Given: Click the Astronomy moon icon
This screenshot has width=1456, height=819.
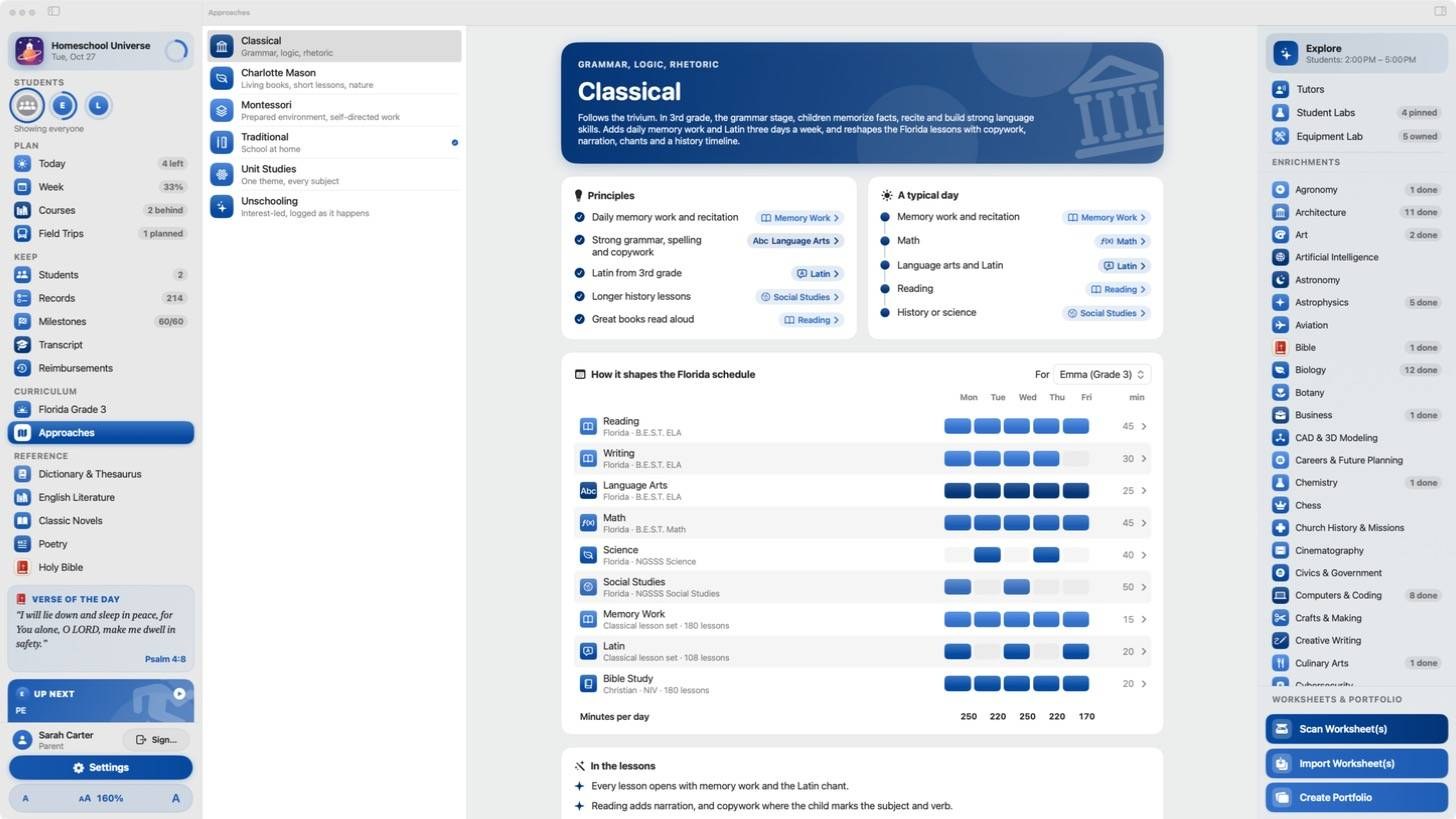Looking at the screenshot, I should 1280,280.
